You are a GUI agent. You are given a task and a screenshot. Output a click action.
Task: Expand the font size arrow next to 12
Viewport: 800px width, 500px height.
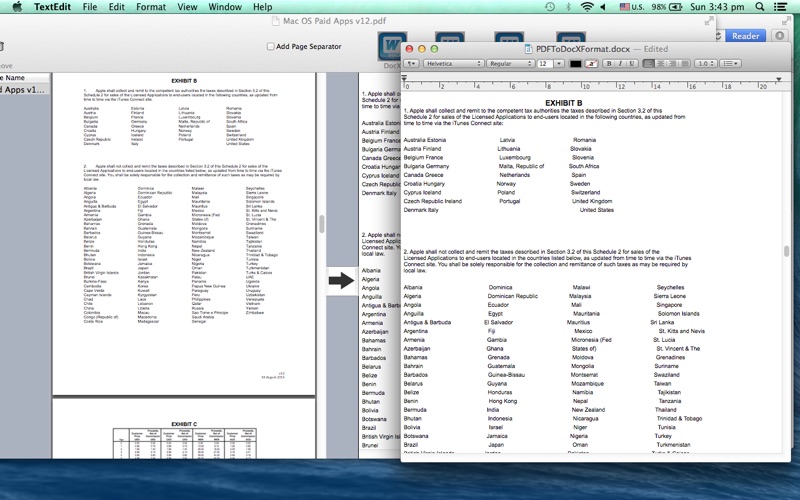pos(559,64)
